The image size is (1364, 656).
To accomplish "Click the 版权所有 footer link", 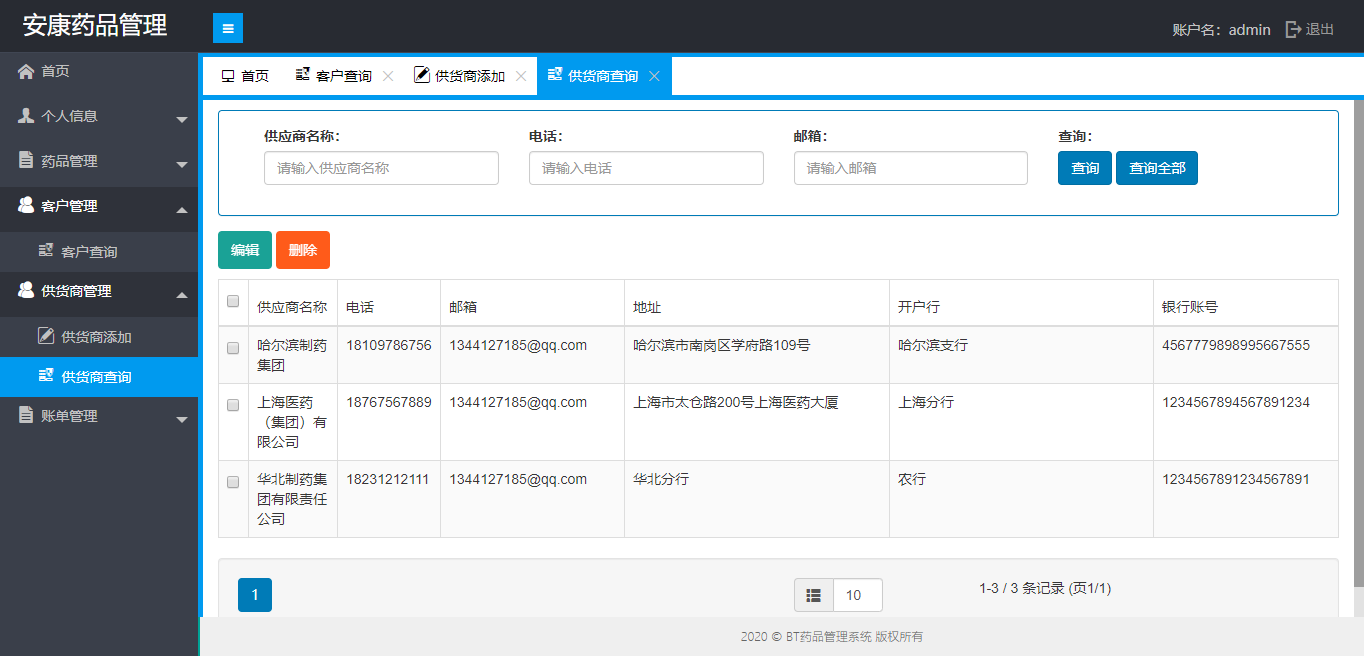I will click(899, 636).
